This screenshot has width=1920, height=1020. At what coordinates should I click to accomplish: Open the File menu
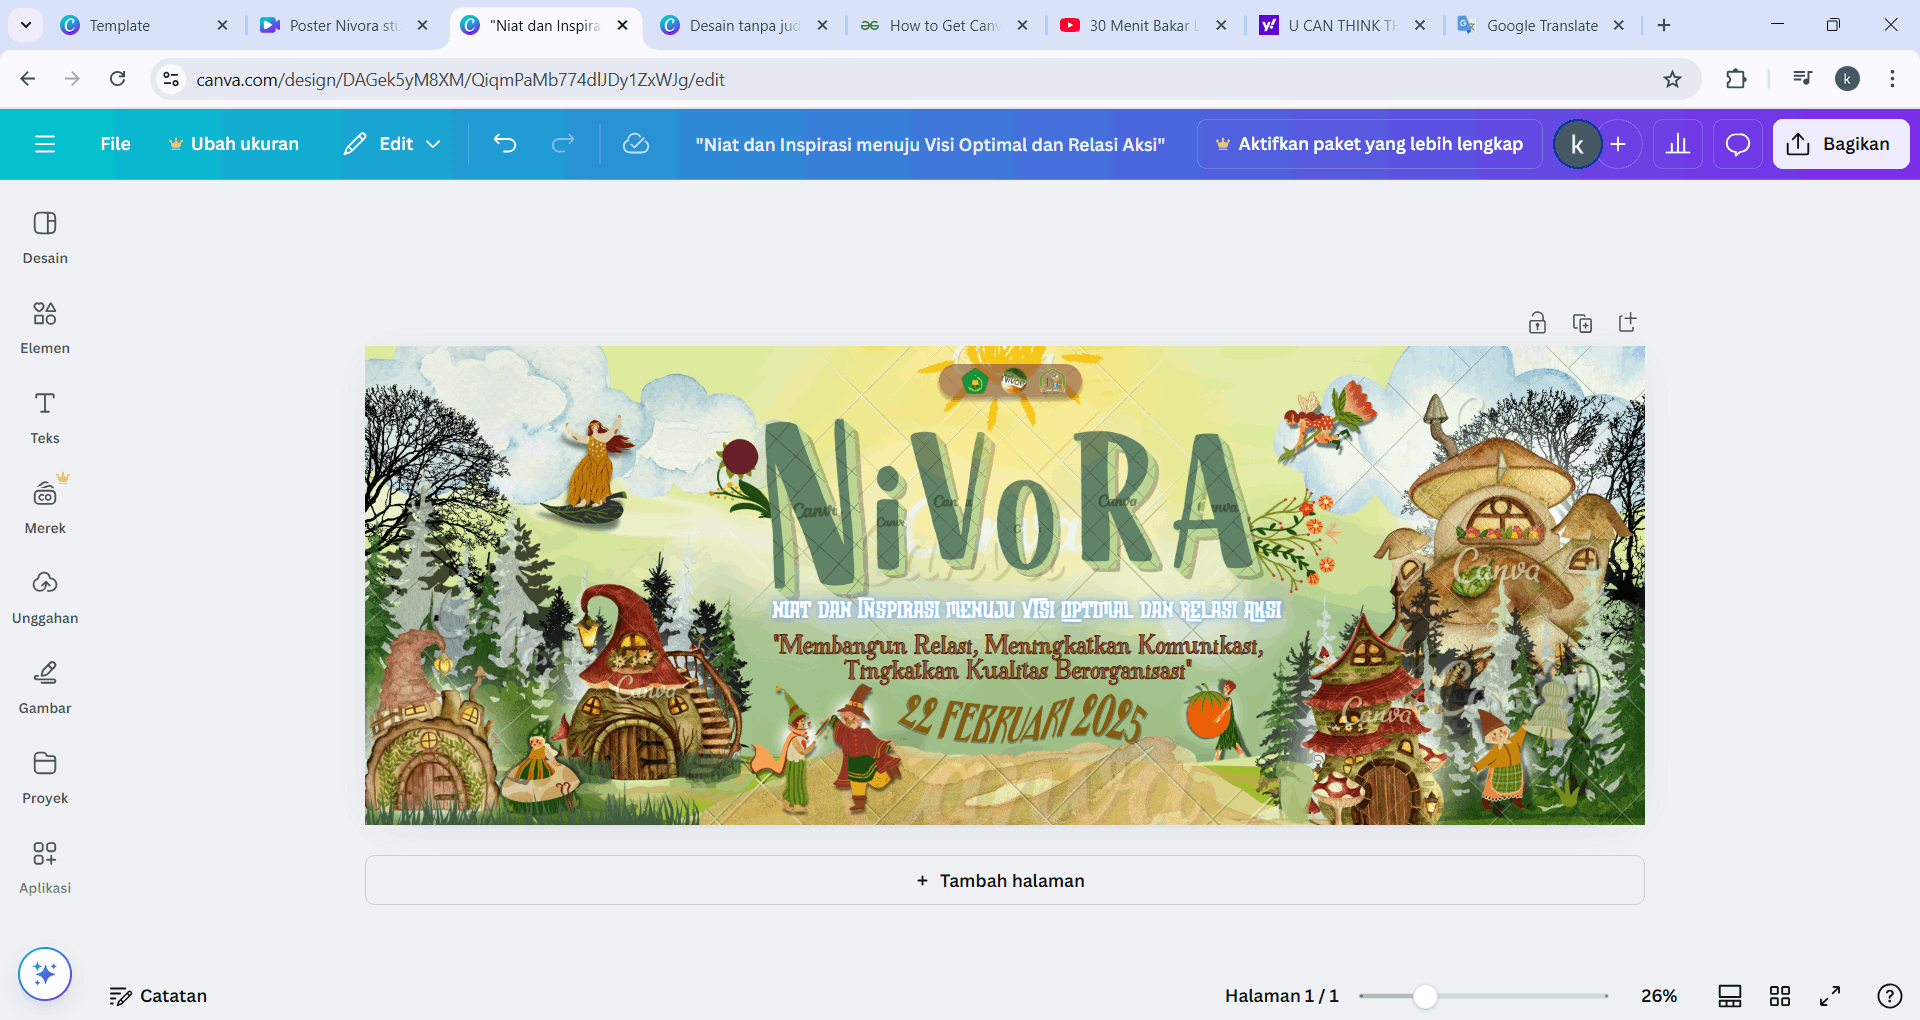point(115,143)
